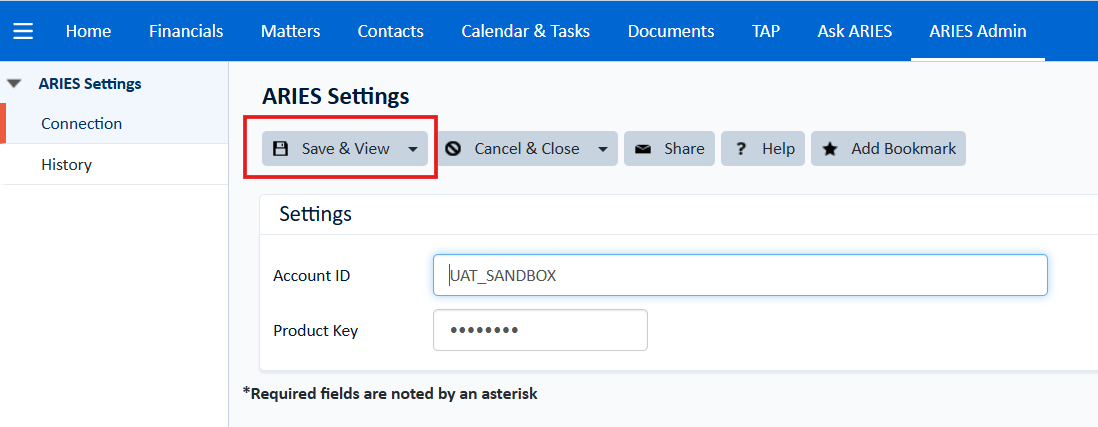Viewport: 1098px width, 427px height.
Task: Focus the Product Key password field
Action: click(540, 330)
